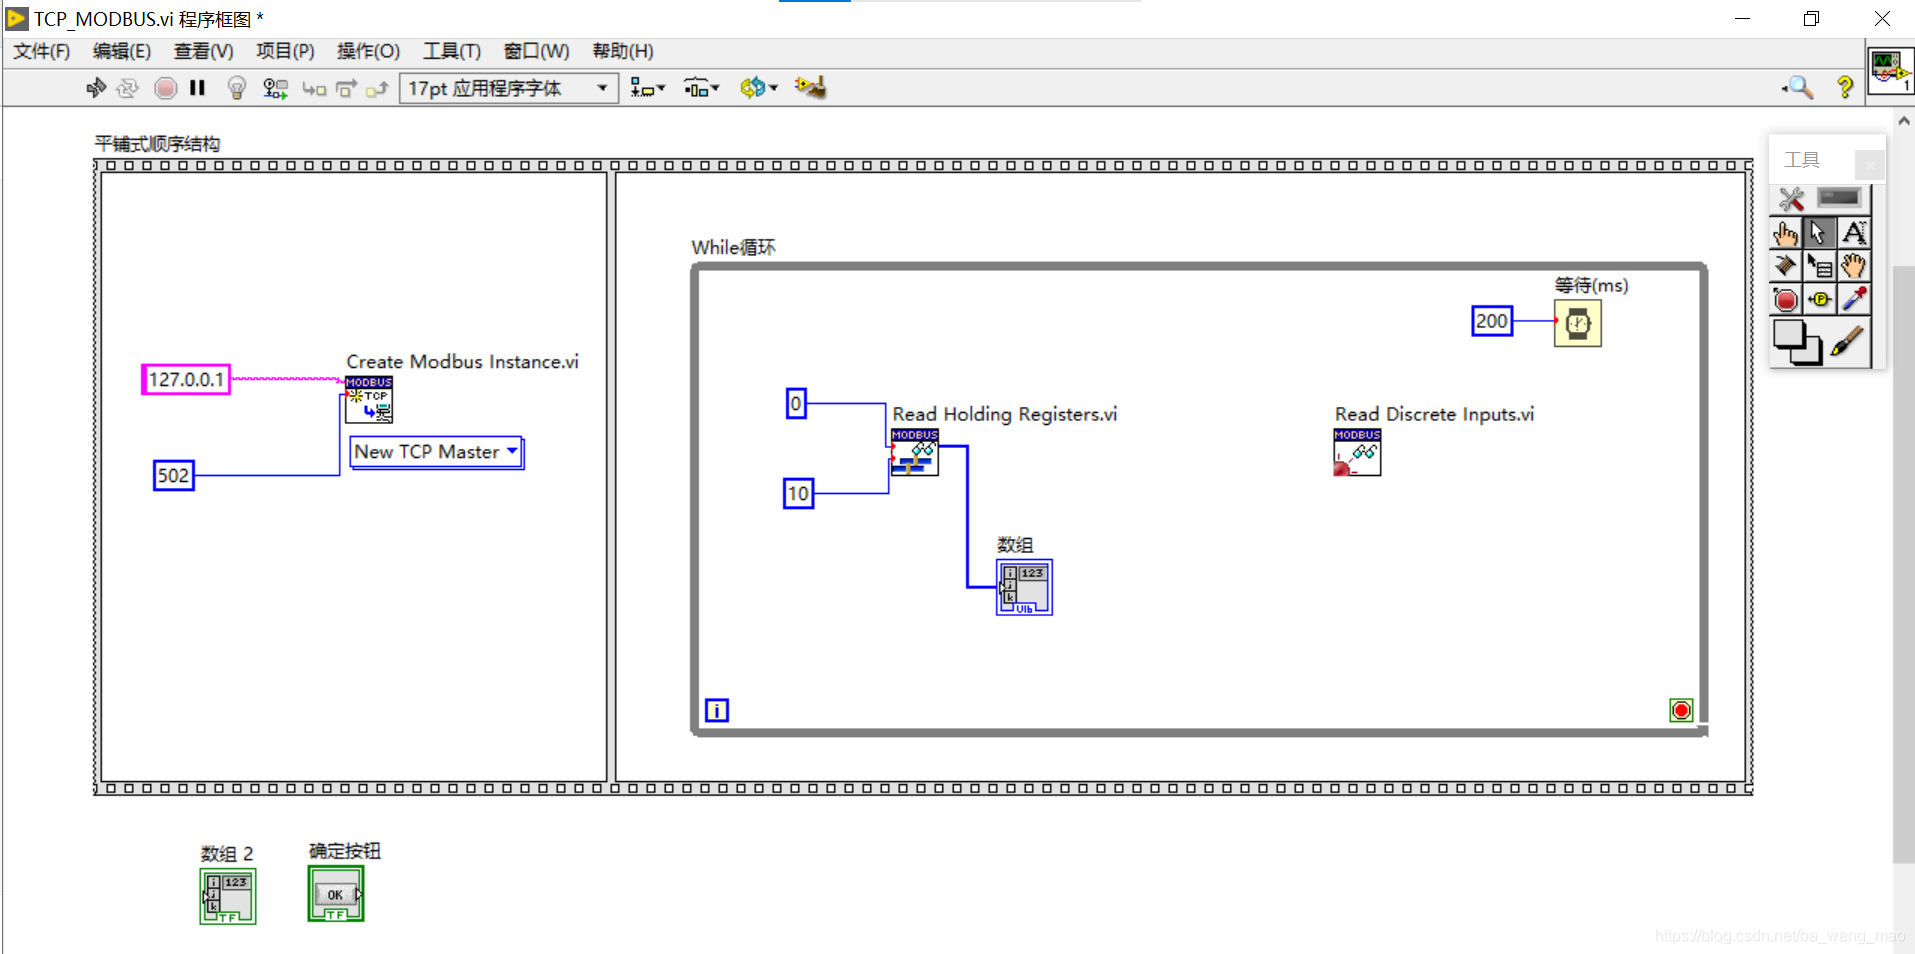Toggle Retain Wire Values button
This screenshot has width=1915, height=954.
[x=275, y=88]
